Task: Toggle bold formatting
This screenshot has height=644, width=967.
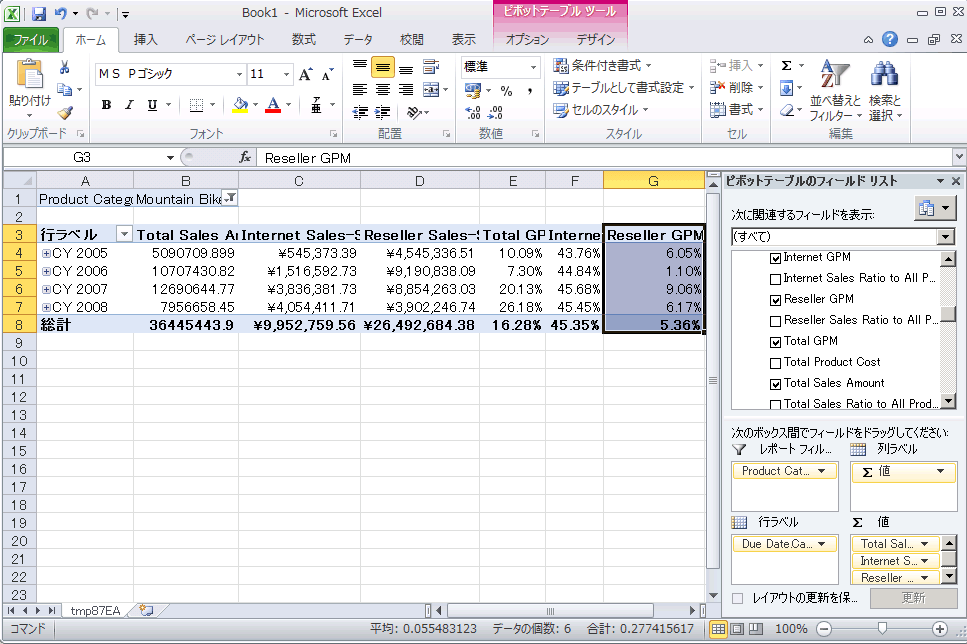Action: 106,105
